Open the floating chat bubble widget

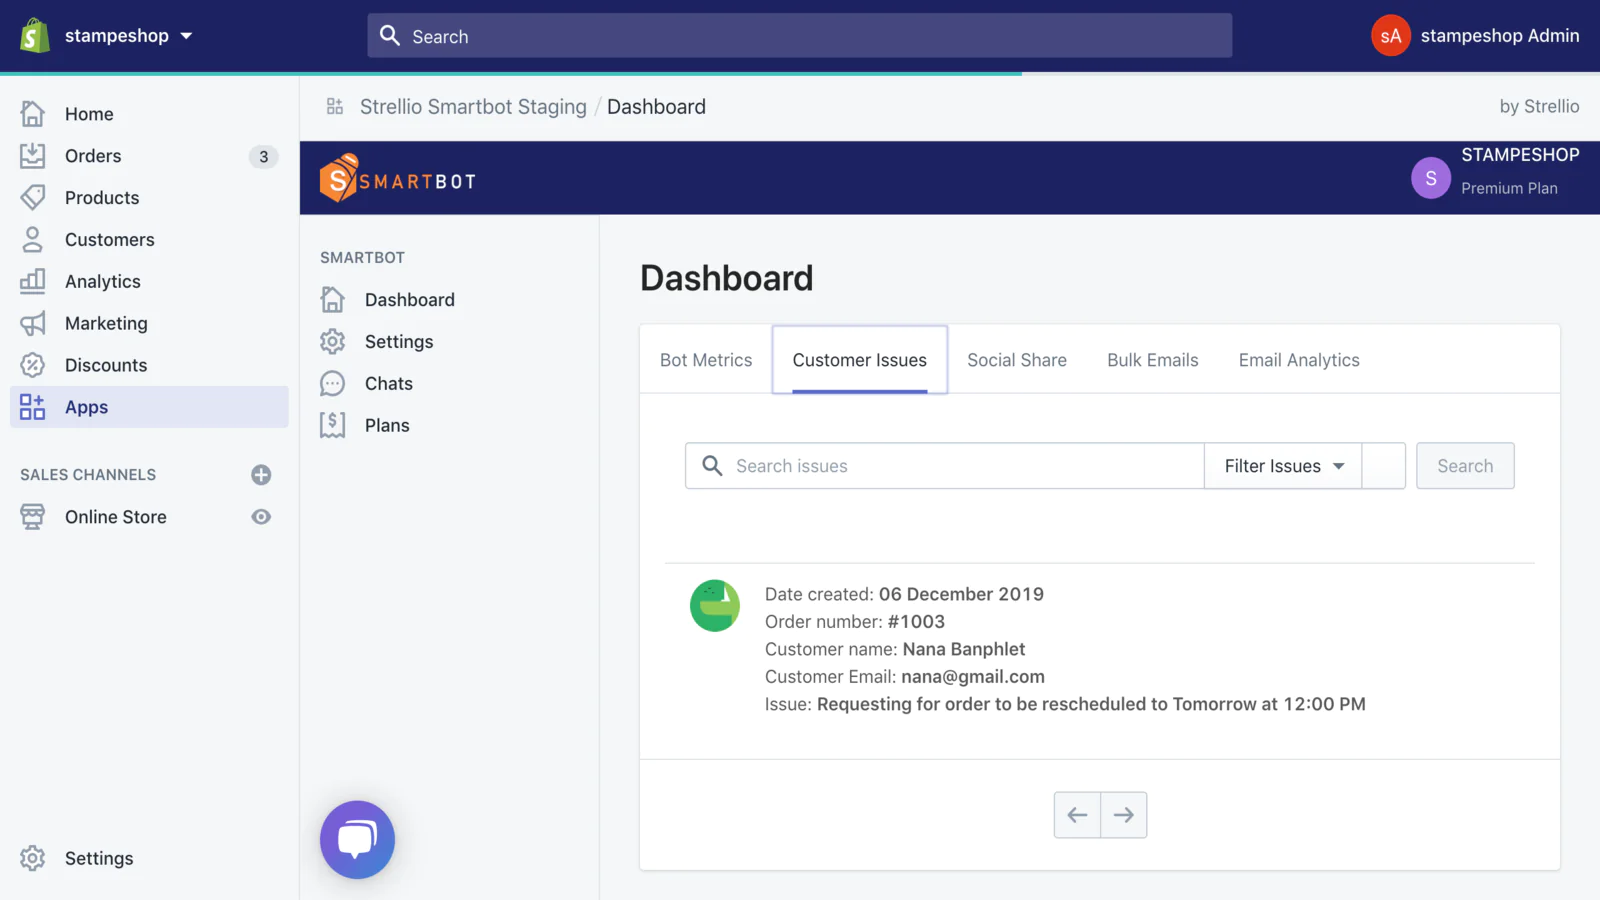coord(357,840)
